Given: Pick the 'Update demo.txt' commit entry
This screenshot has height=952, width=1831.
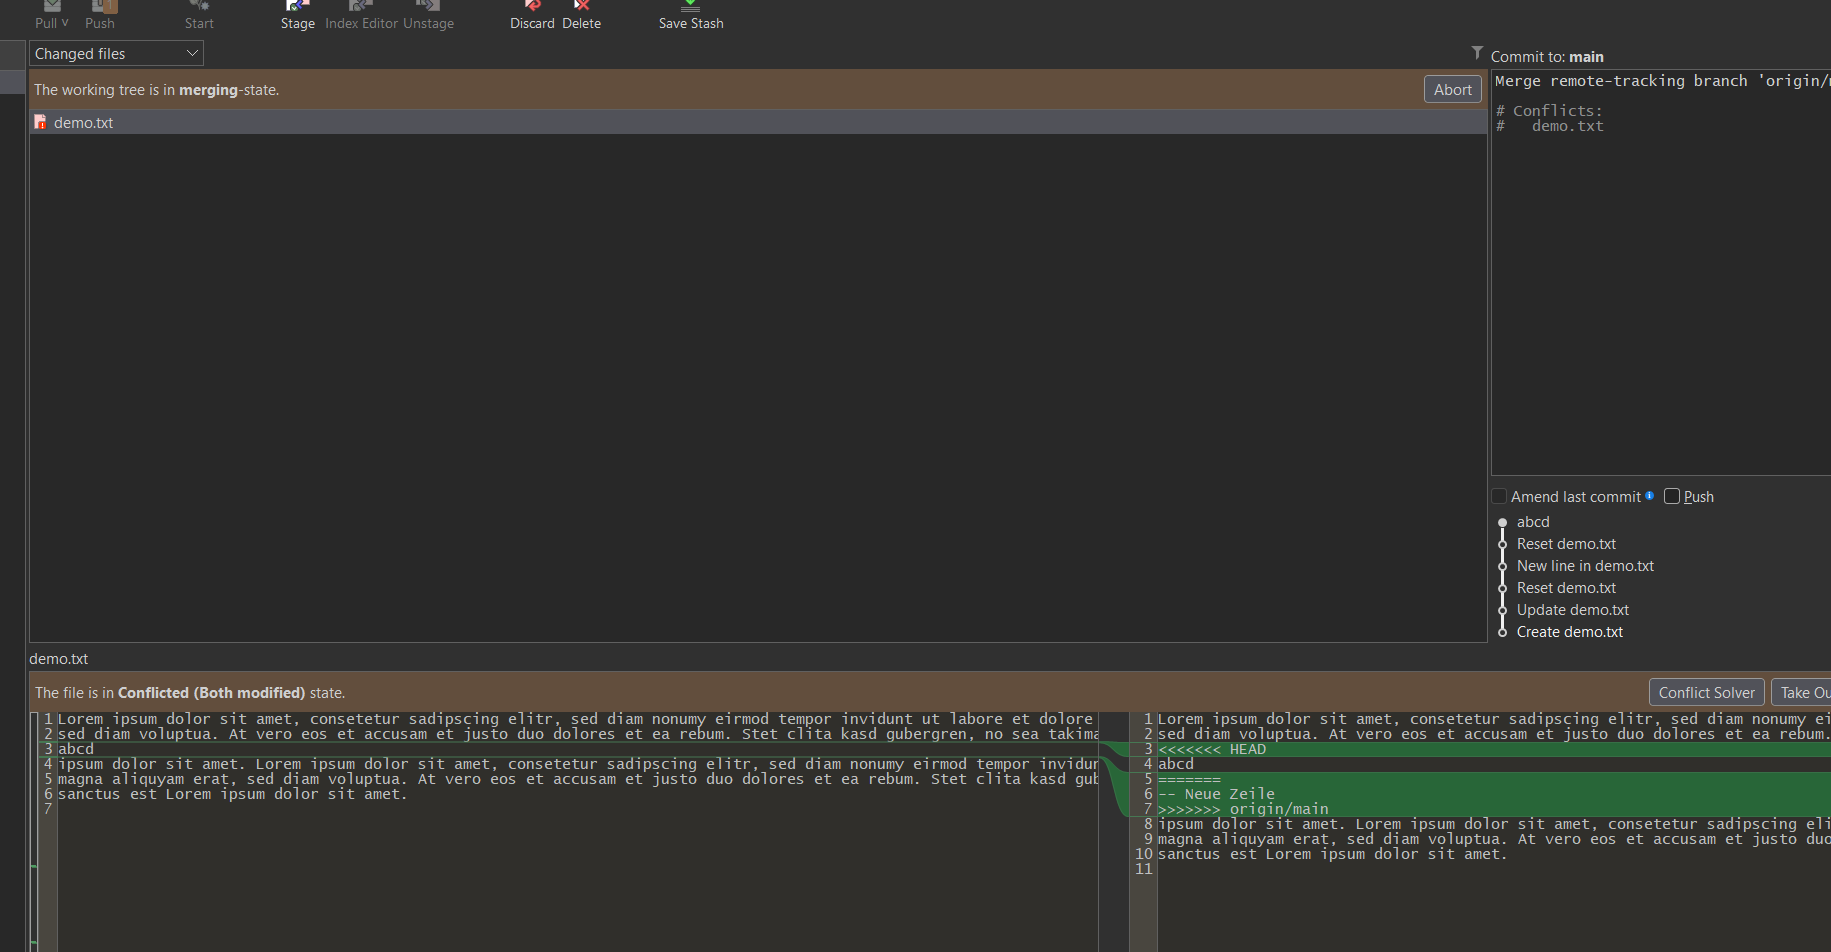Looking at the screenshot, I should coord(1573,610).
